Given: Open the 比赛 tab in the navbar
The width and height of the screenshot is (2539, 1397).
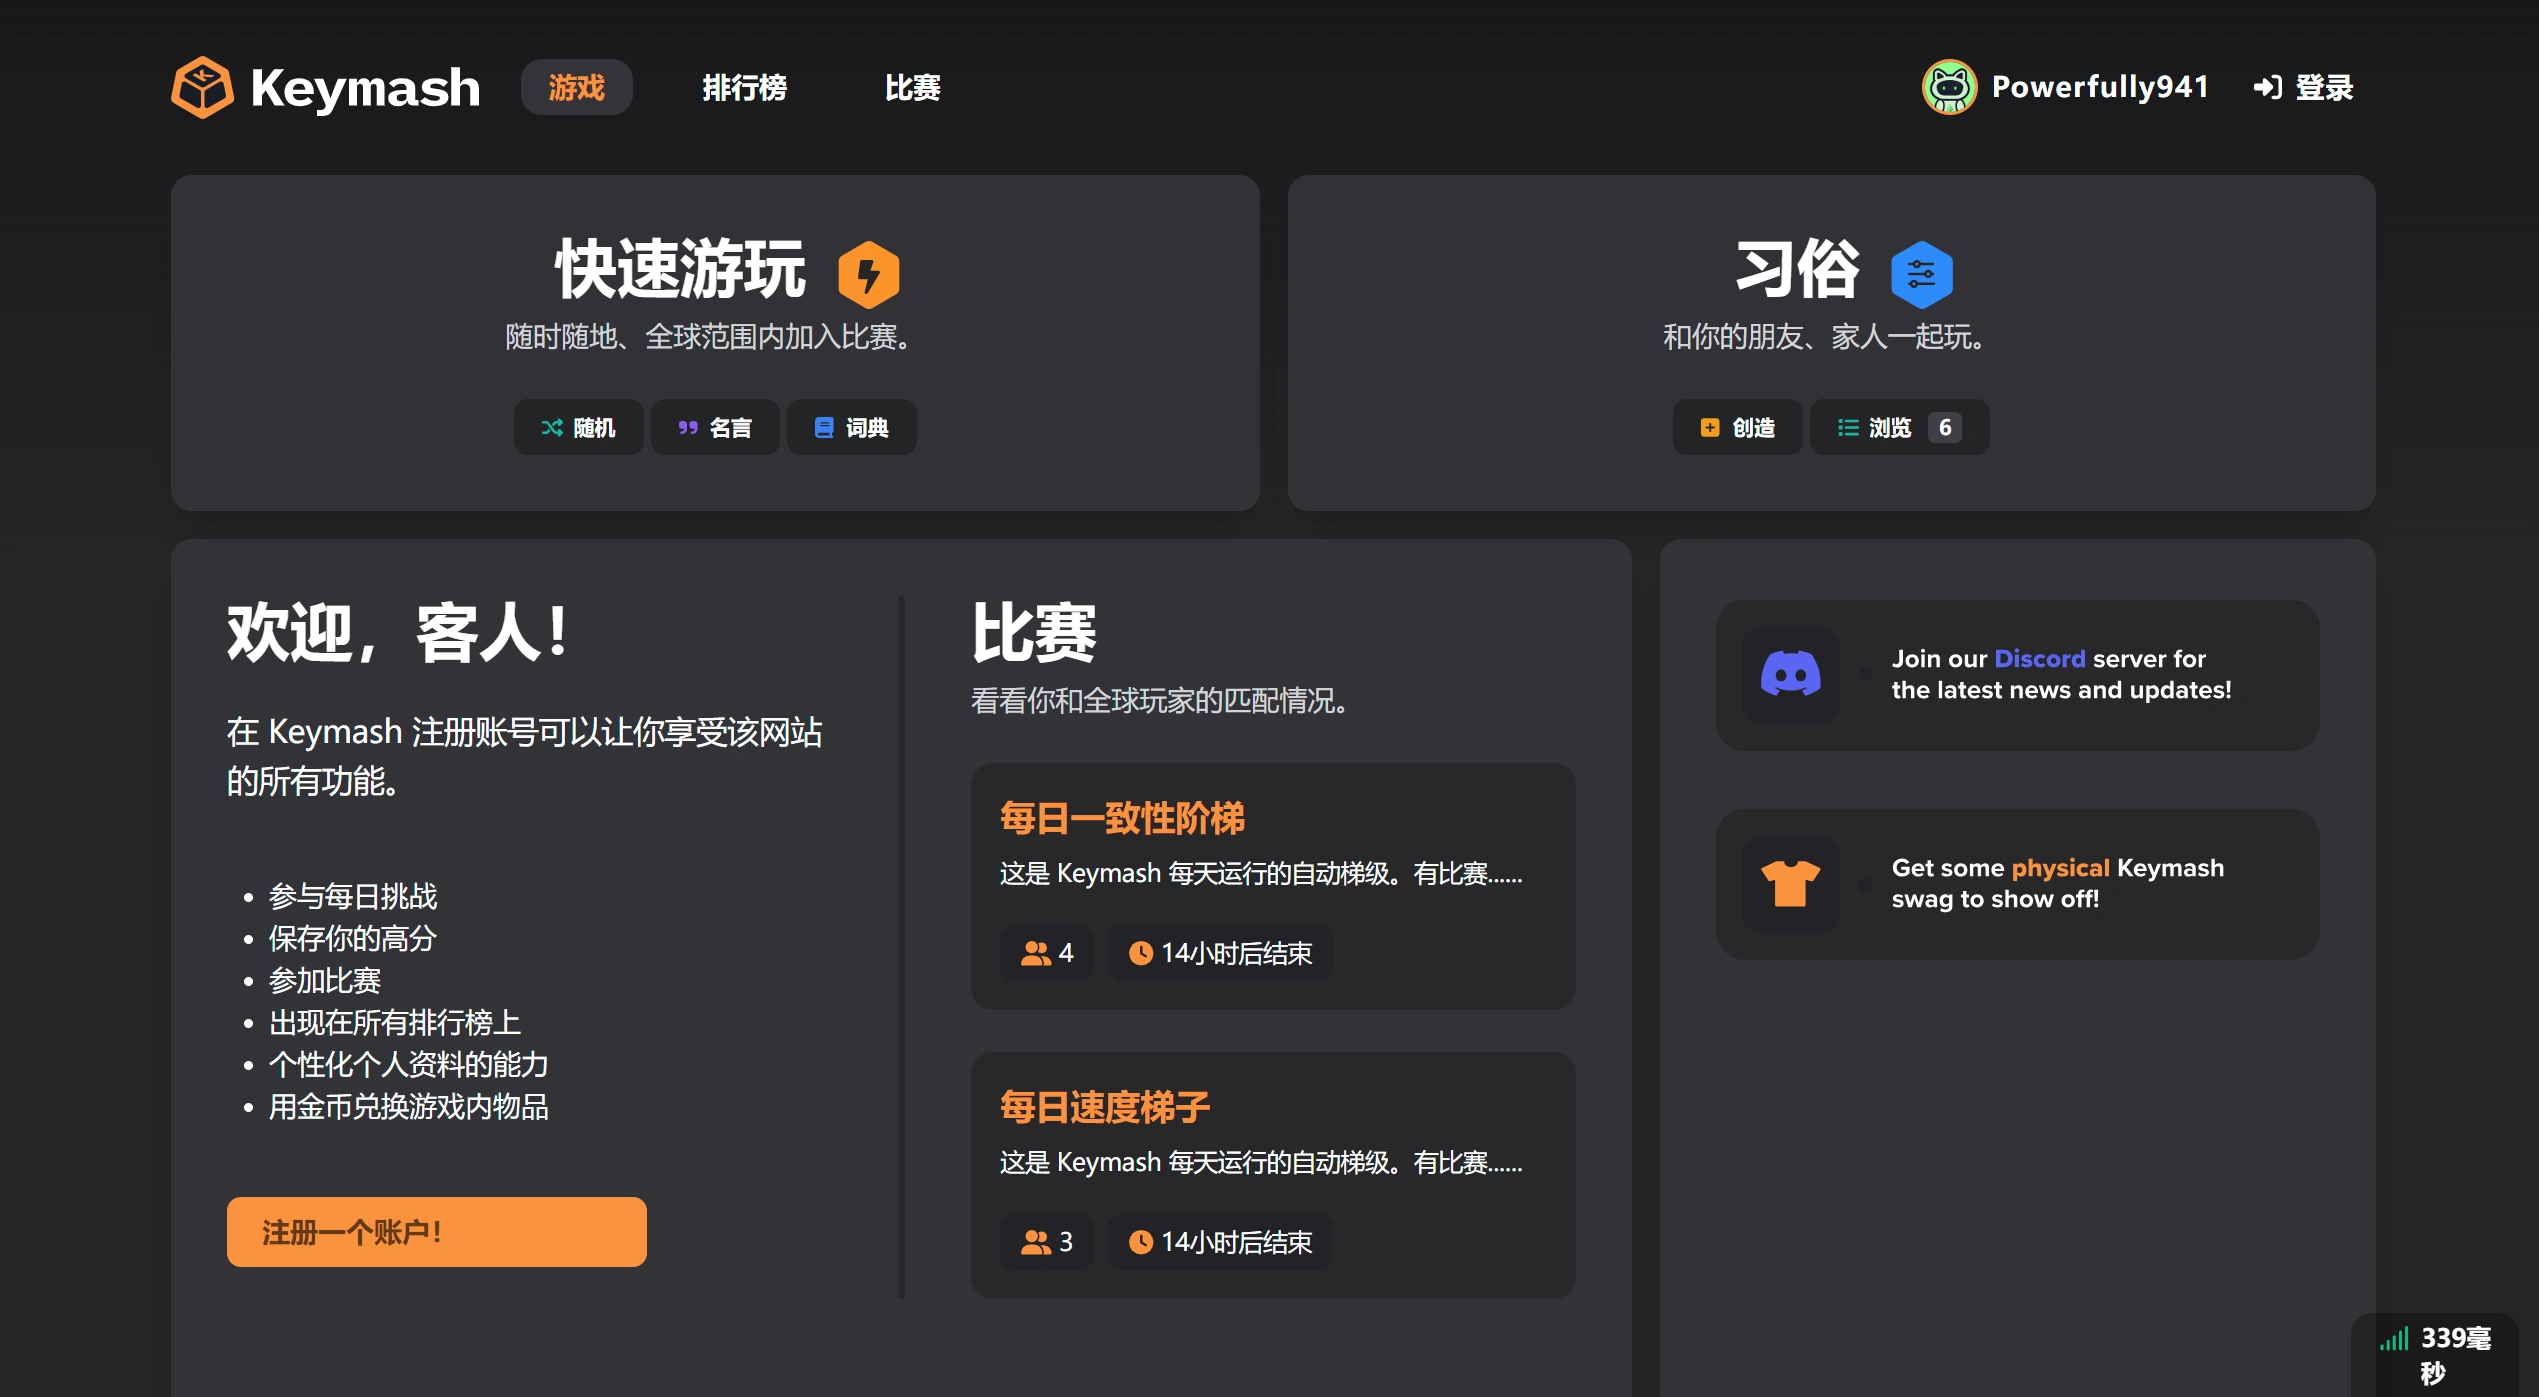Looking at the screenshot, I should pos(912,88).
